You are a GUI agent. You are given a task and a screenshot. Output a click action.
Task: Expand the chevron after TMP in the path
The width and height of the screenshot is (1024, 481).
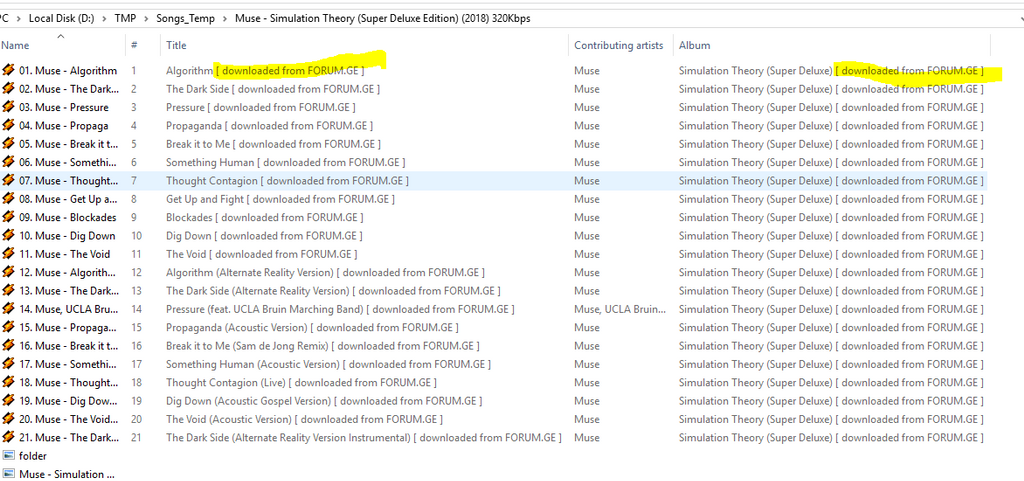pos(146,18)
